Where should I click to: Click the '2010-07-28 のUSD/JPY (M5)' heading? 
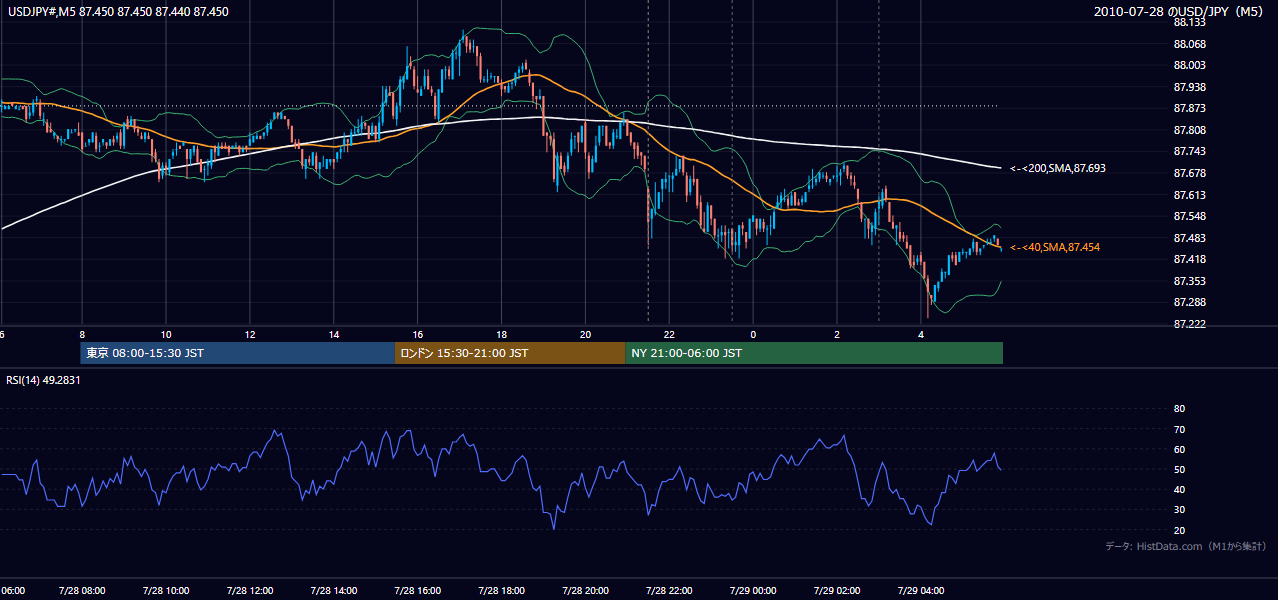pyautogui.click(x=1180, y=12)
